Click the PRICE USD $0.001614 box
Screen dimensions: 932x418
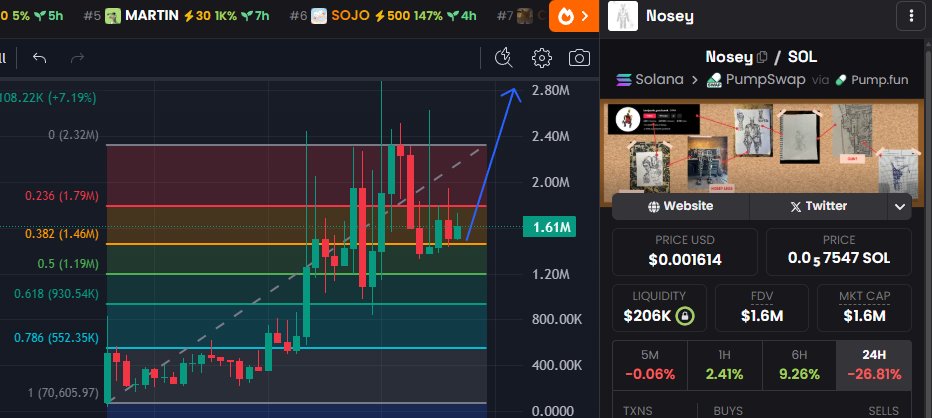point(685,252)
